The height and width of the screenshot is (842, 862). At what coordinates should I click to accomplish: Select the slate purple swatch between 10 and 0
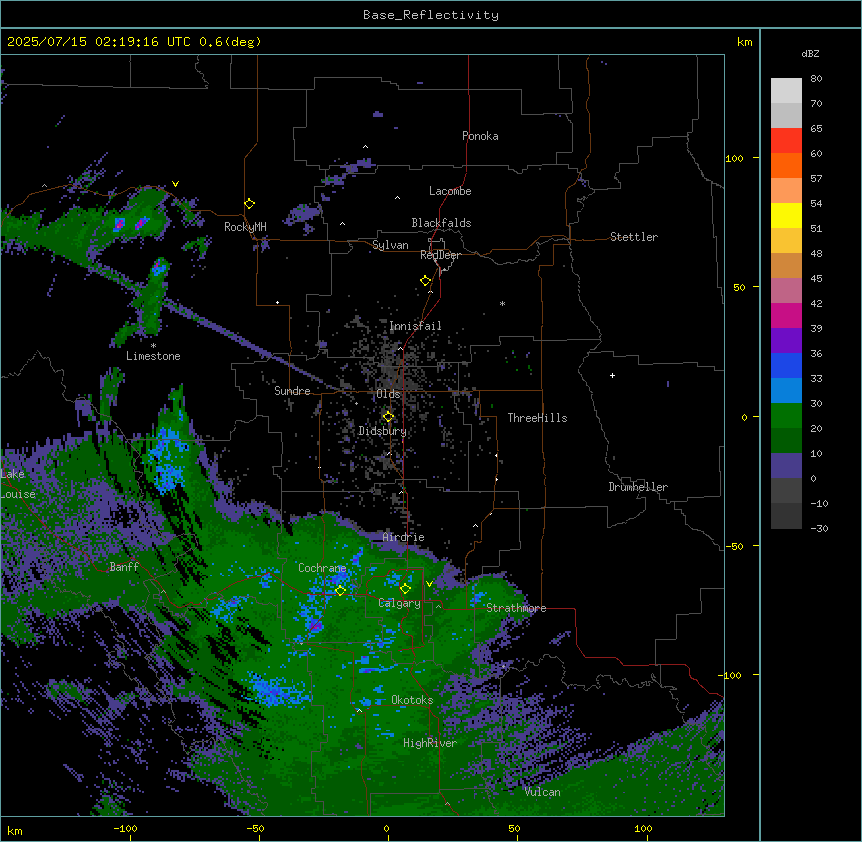pos(786,466)
